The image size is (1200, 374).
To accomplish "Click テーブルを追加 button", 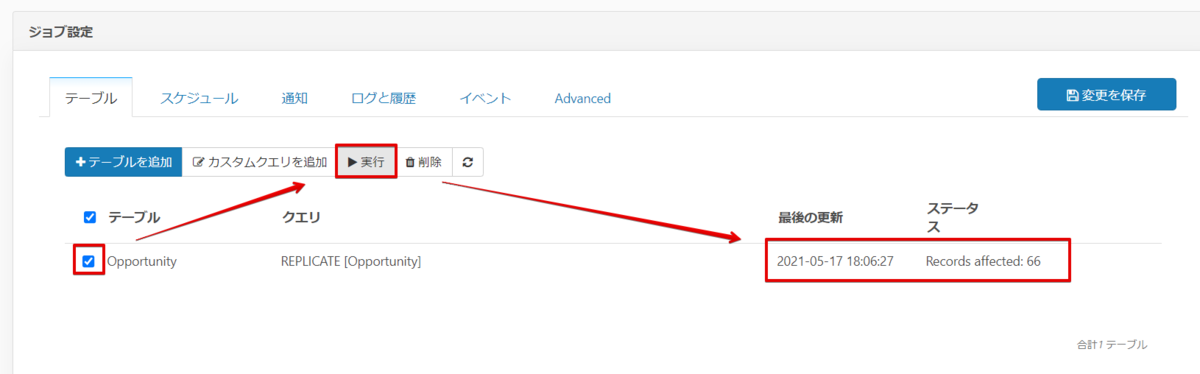I will 124,162.
